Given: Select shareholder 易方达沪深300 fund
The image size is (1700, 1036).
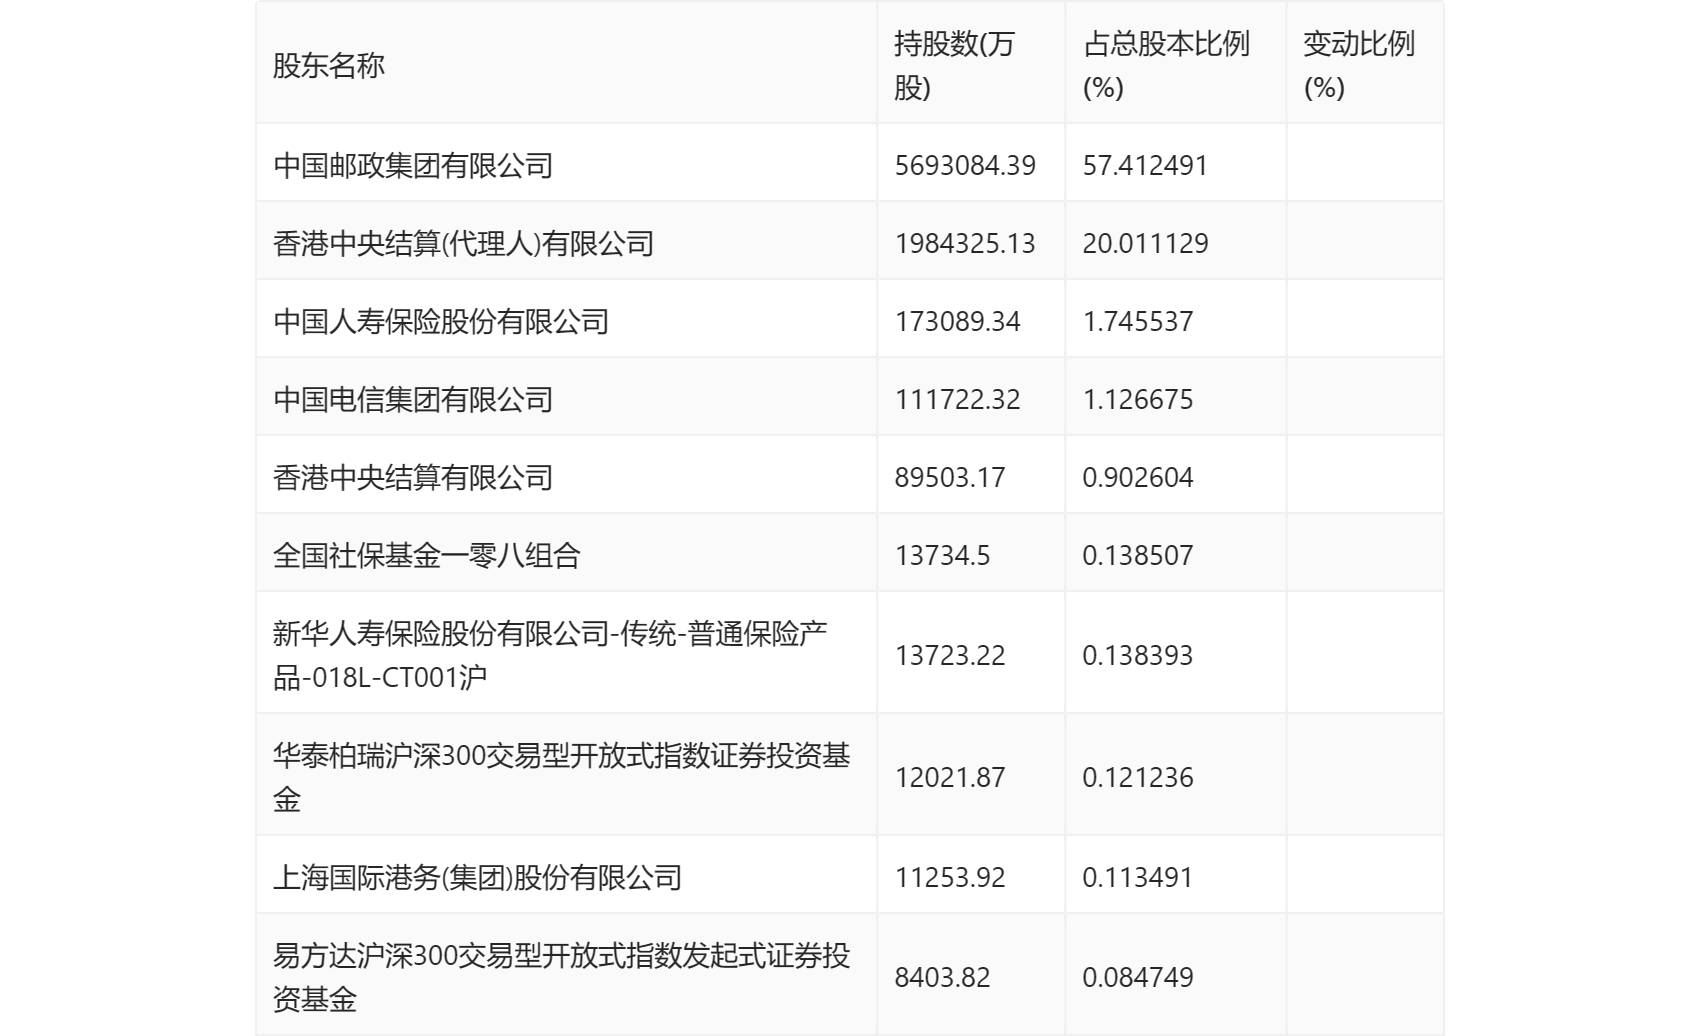Looking at the screenshot, I should (x=562, y=977).
